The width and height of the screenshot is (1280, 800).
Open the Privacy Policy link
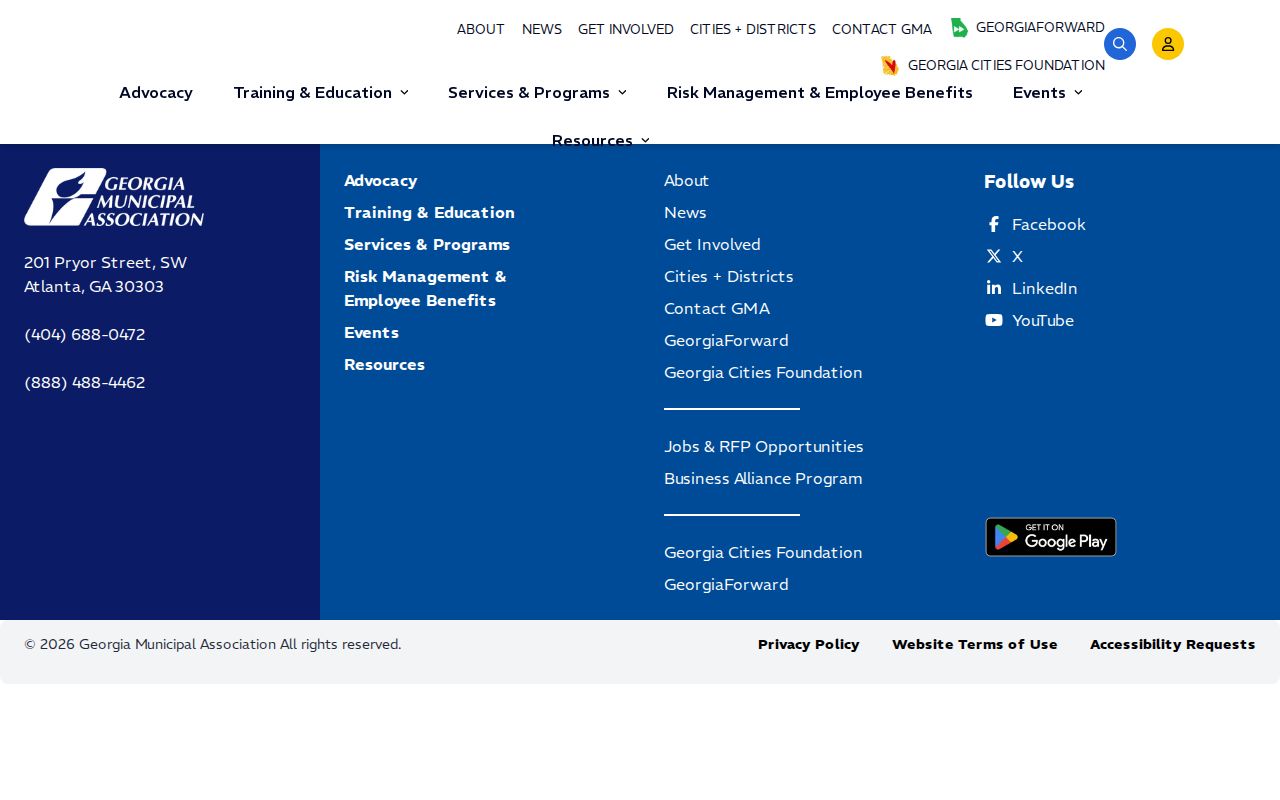pyautogui.click(x=809, y=645)
